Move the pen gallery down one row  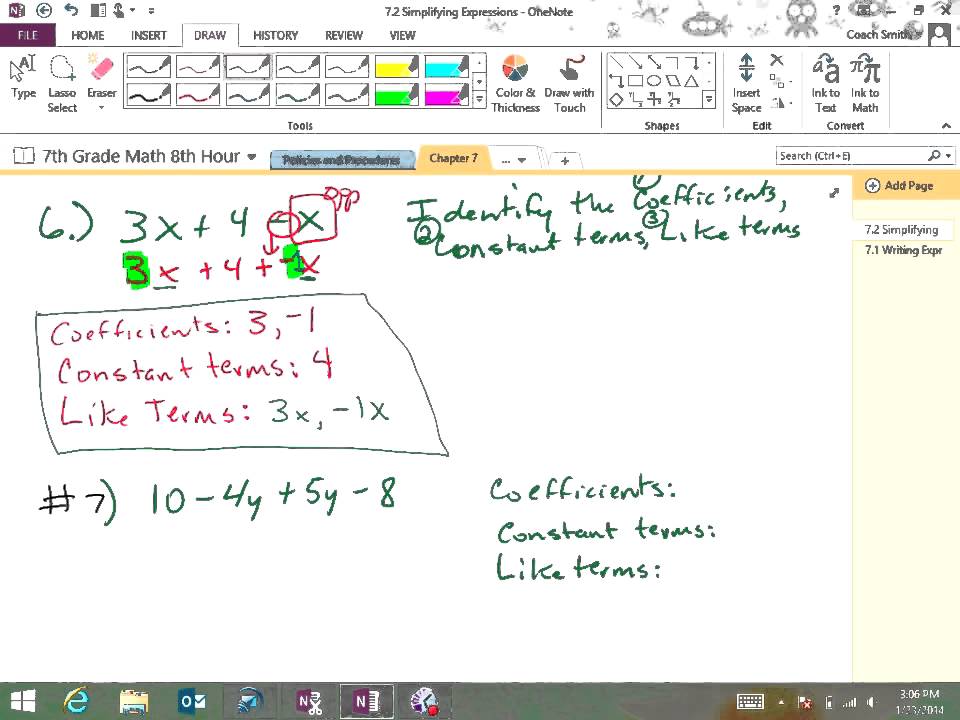[480, 81]
